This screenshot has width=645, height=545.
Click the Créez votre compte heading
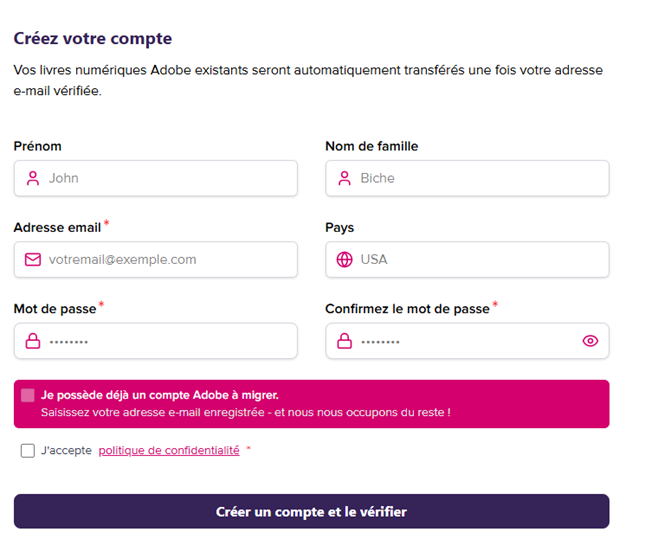coord(93,39)
